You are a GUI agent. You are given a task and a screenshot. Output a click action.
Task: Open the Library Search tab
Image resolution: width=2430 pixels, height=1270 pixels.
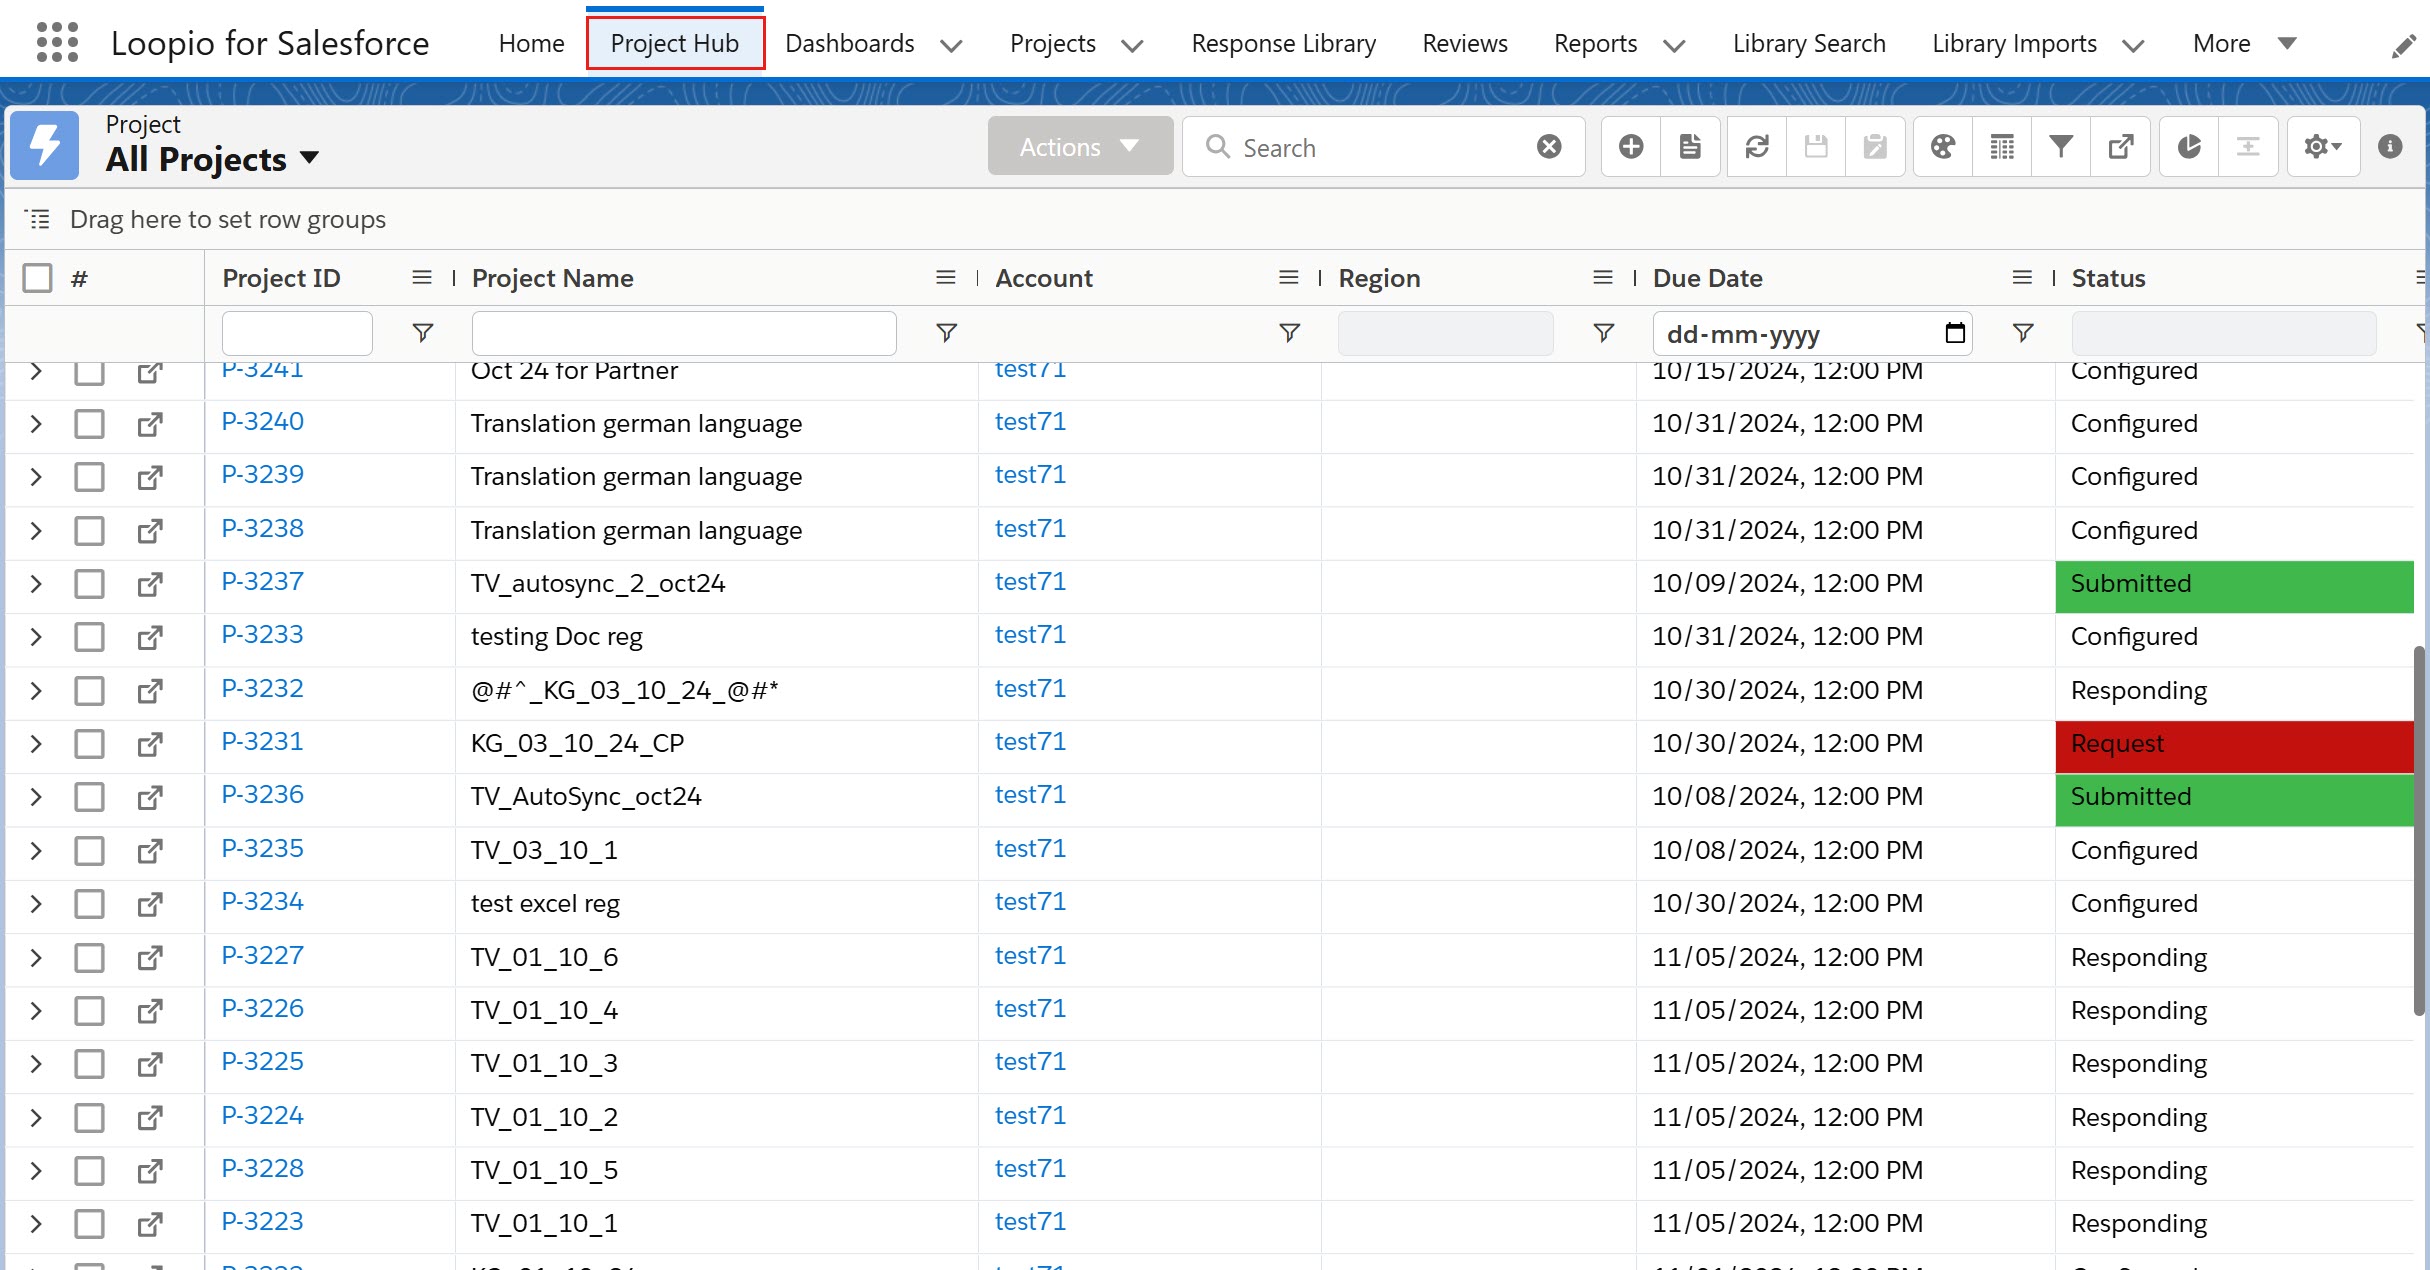[x=1809, y=43]
